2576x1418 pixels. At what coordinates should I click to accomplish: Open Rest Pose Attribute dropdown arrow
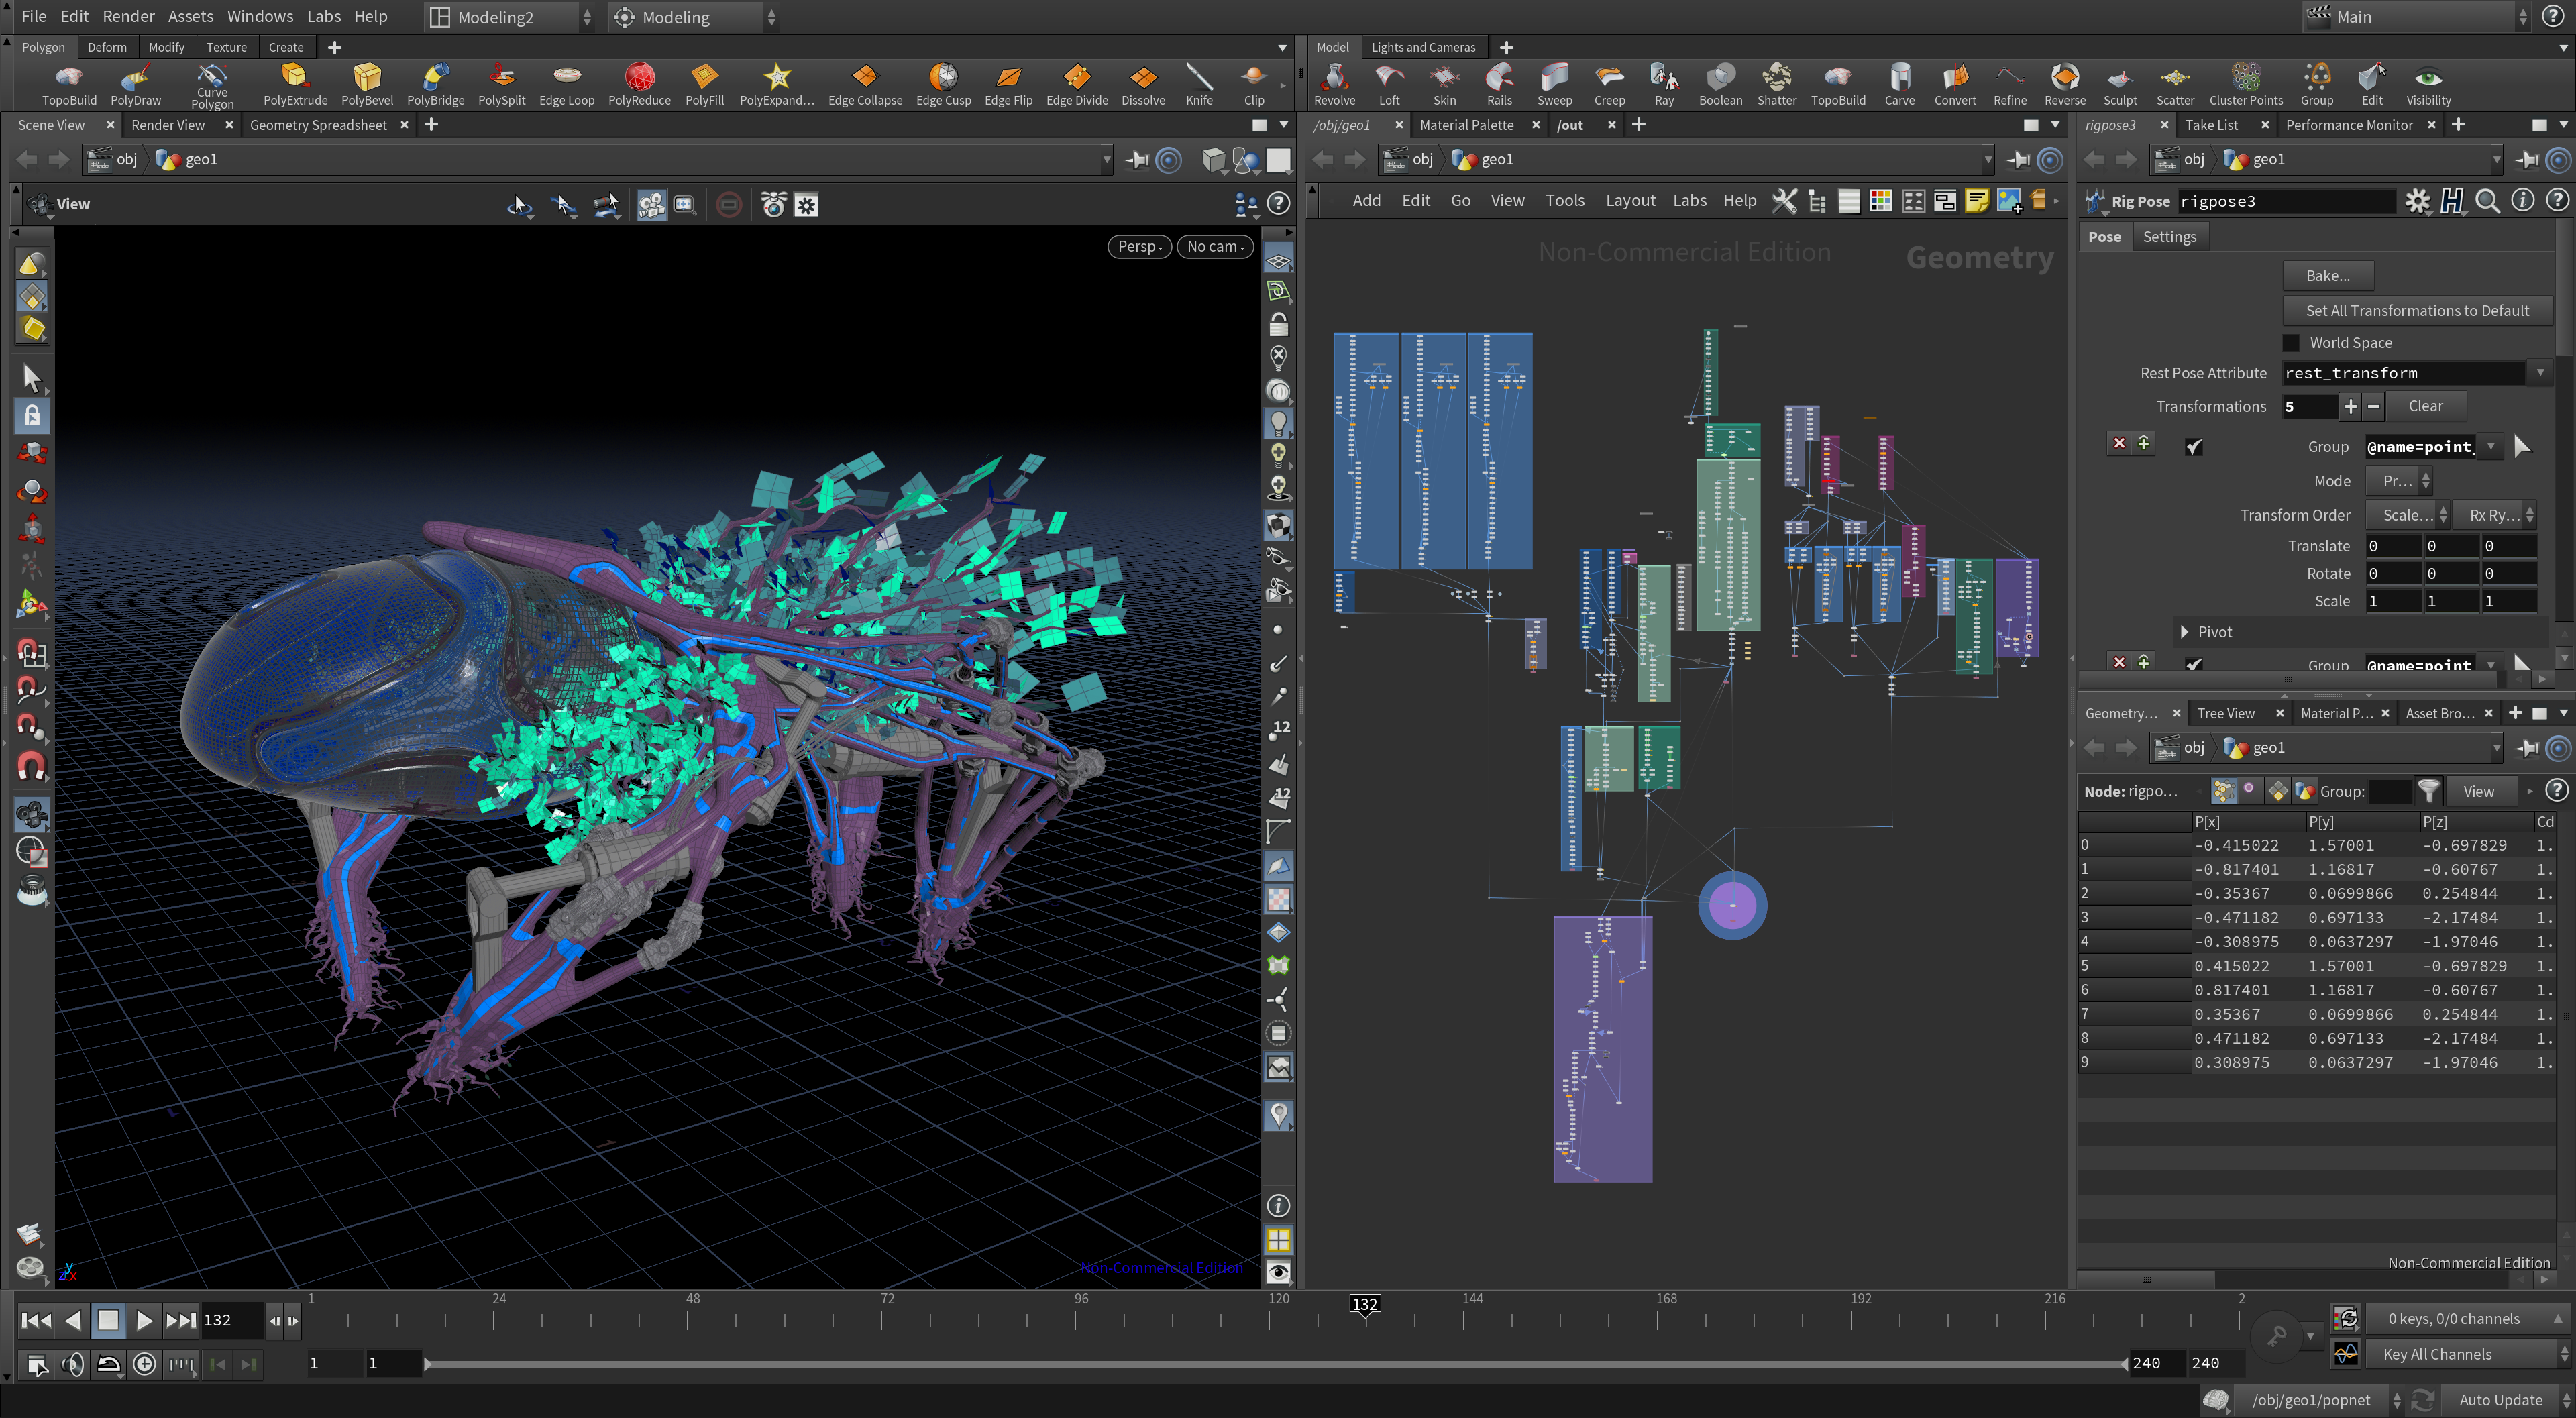[2540, 373]
